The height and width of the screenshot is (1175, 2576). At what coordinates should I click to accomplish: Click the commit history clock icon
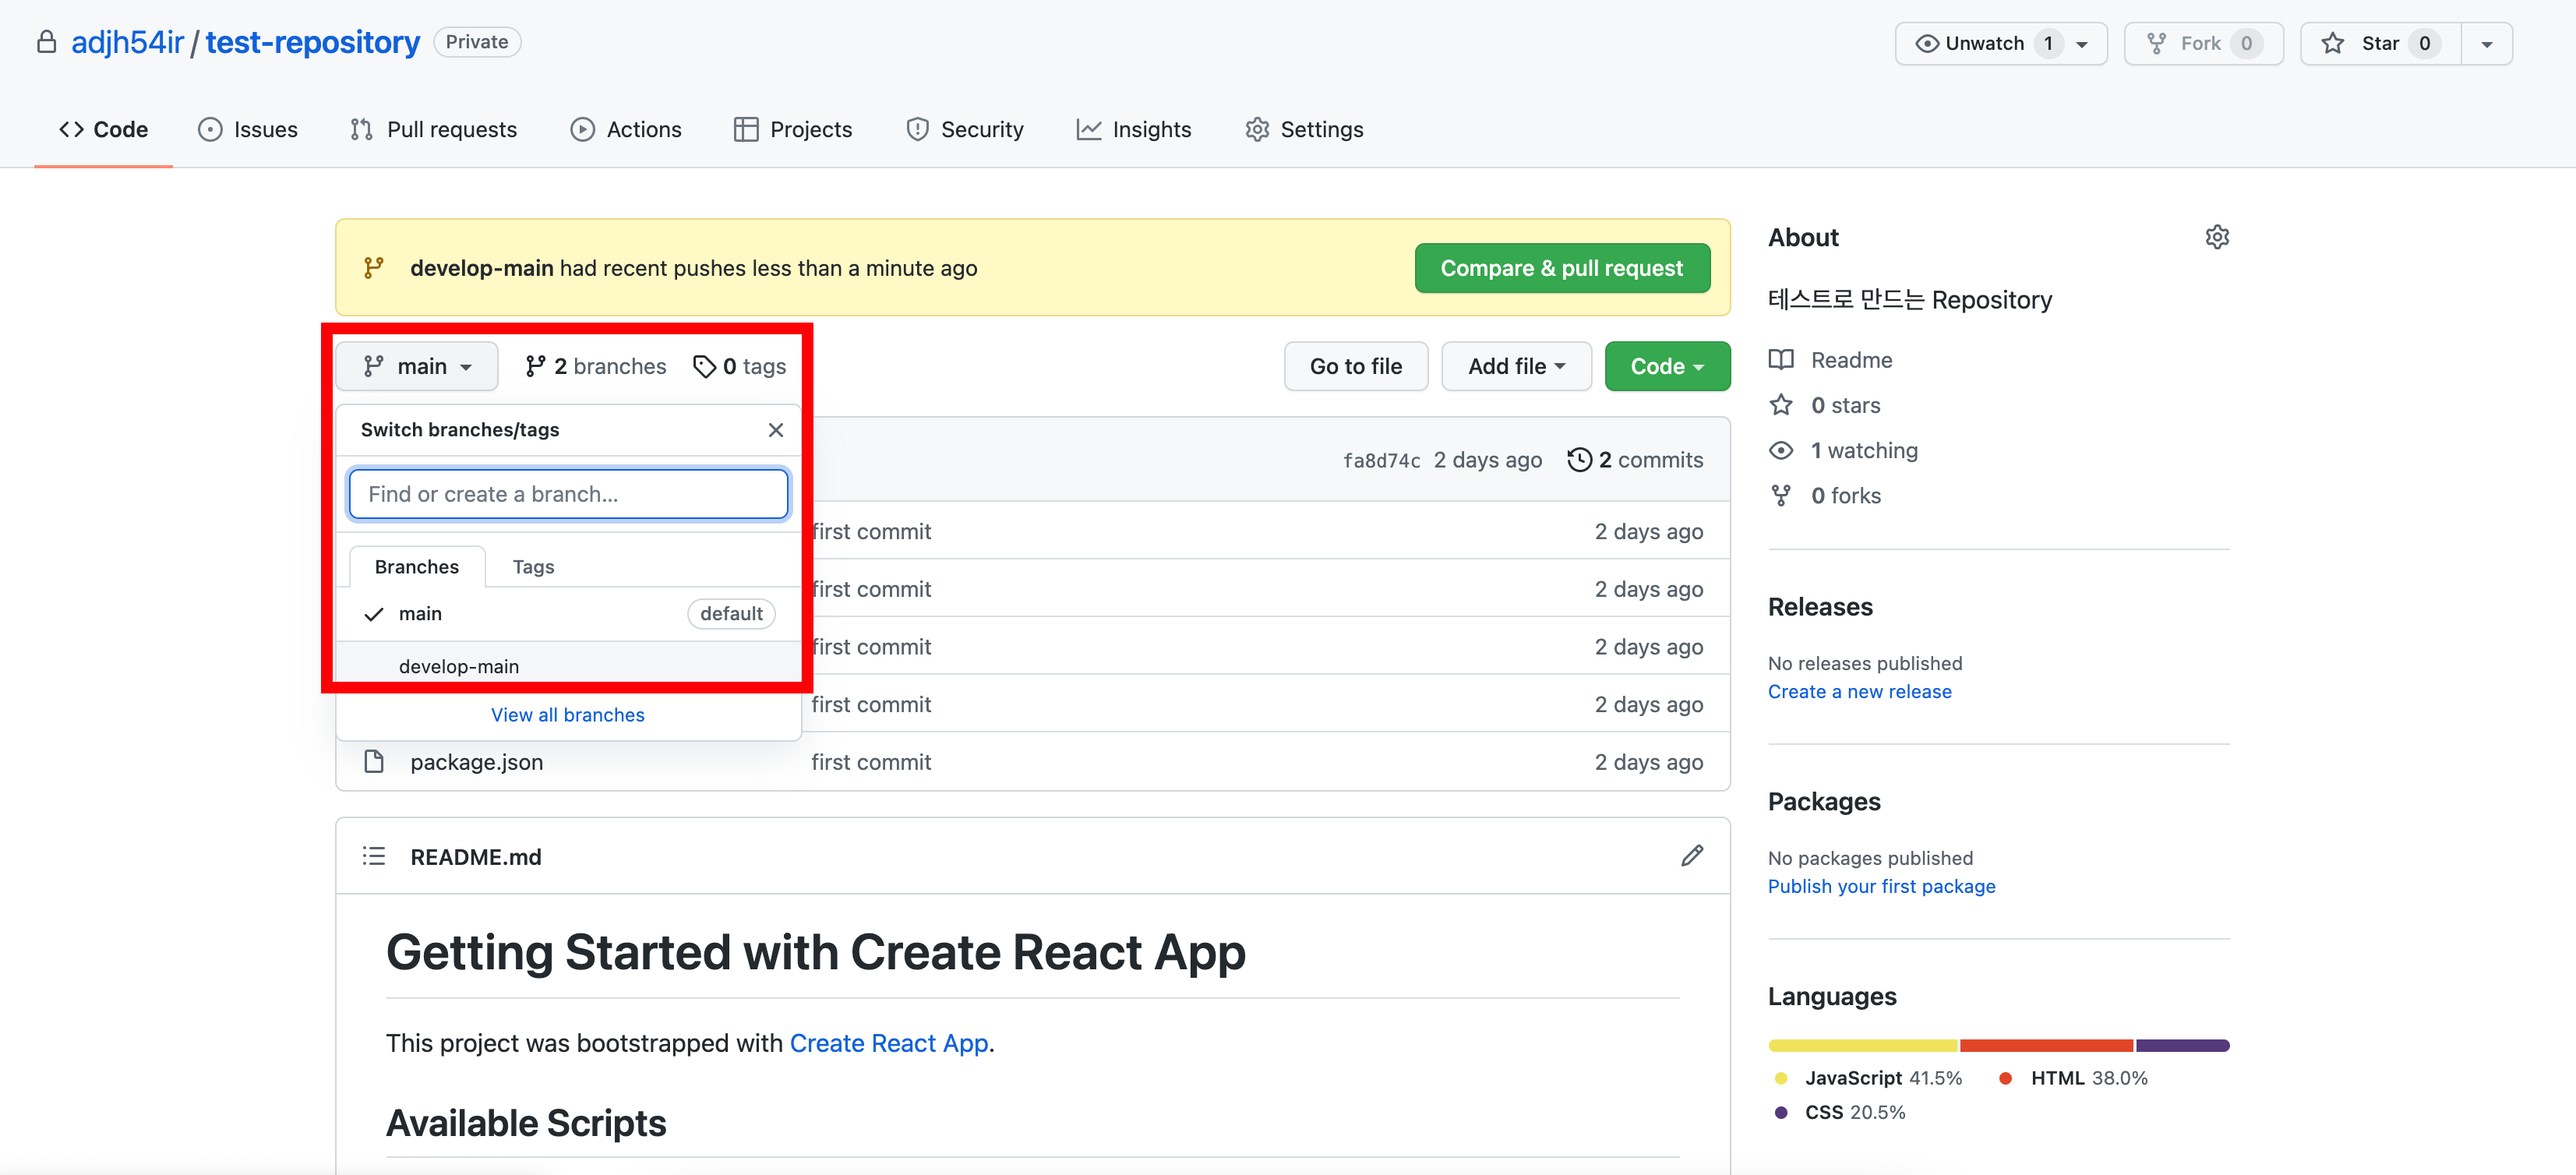click(x=1579, y=460)
